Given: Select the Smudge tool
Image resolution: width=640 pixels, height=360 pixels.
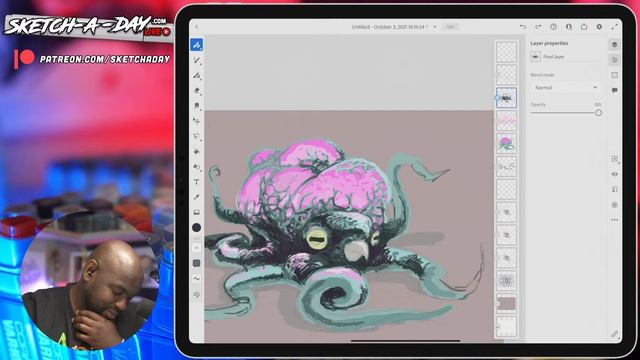Looking at the screenshot, I should 197,106.
